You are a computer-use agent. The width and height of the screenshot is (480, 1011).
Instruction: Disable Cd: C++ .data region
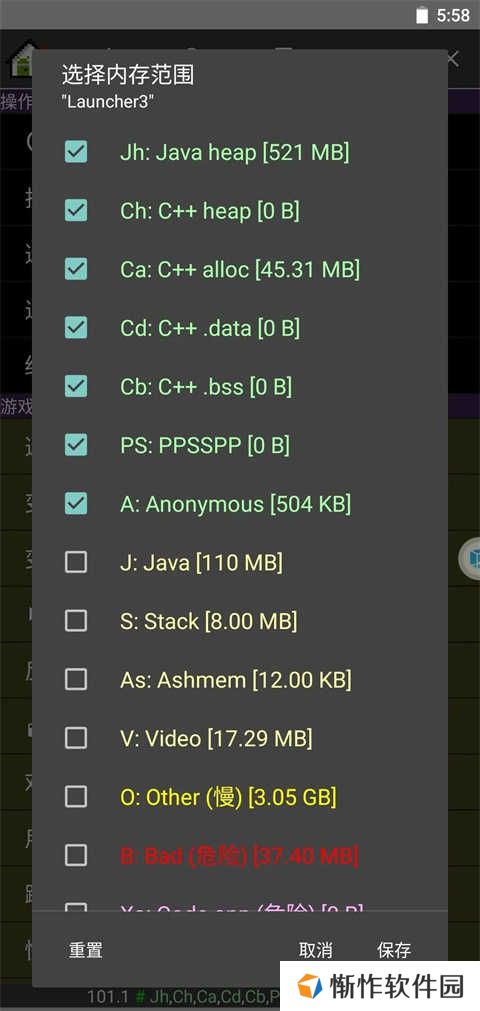76,328
